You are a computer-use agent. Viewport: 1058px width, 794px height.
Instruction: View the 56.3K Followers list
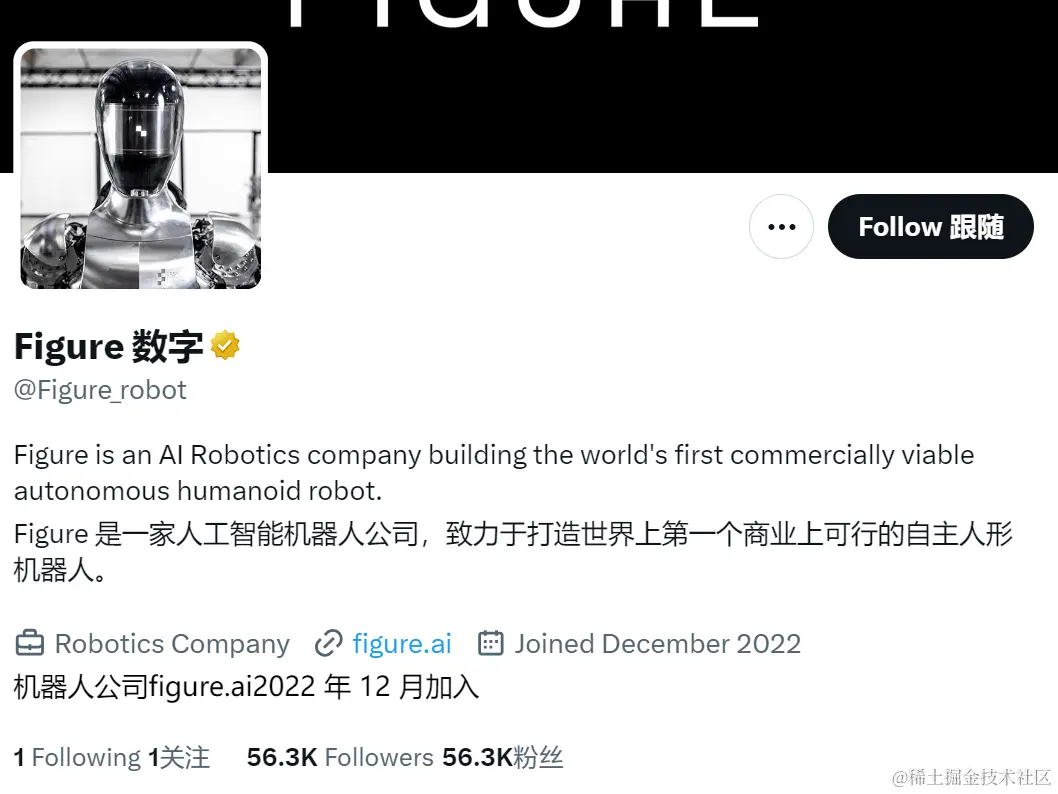[339, 758]
